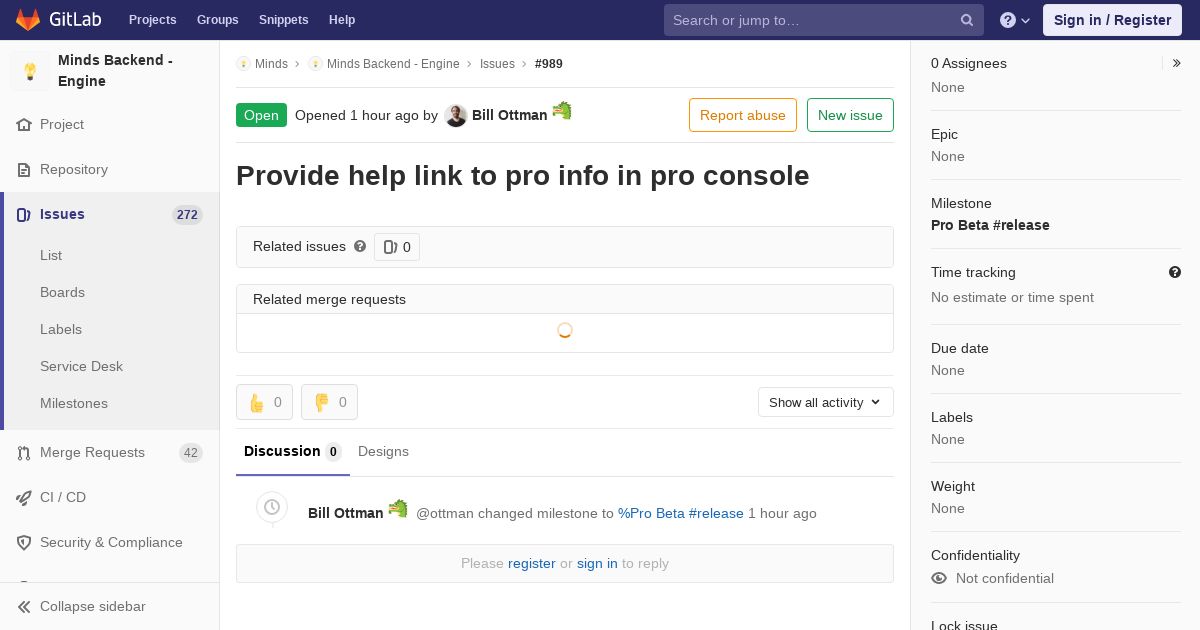Open Boards in the sidebar

point(62,292)
